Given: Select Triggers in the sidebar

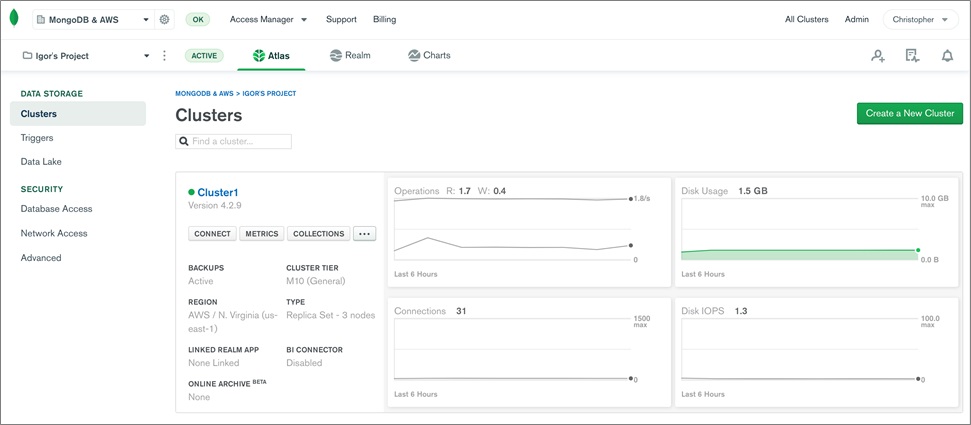Looking at the screenshot, I should pos(37,138).
